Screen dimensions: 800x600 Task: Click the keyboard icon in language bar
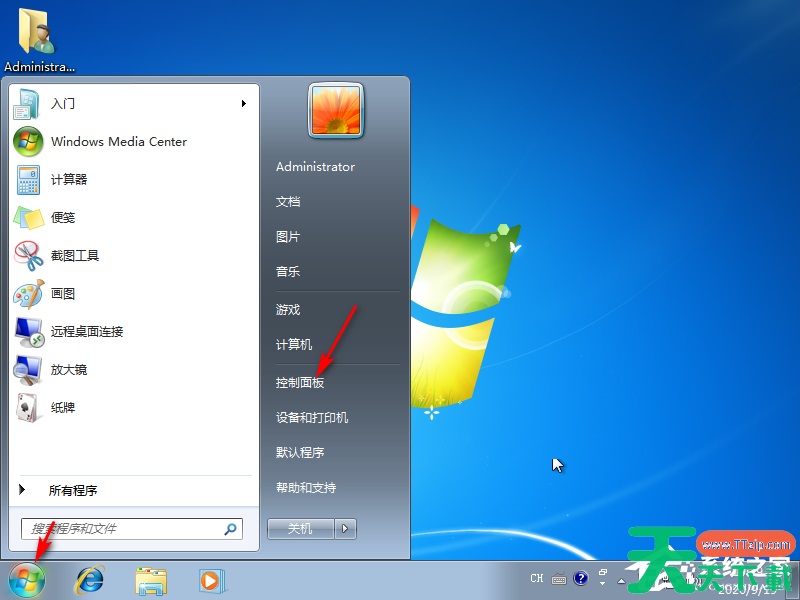coord(559,579)
